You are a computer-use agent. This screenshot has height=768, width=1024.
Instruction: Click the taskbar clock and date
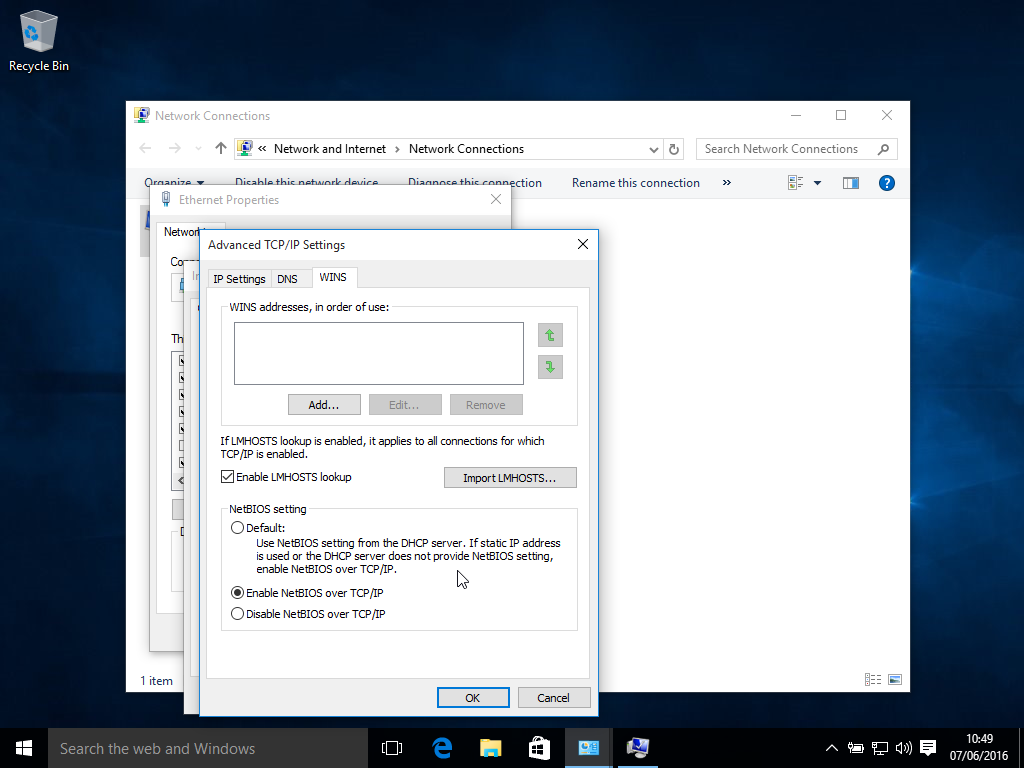978,748
